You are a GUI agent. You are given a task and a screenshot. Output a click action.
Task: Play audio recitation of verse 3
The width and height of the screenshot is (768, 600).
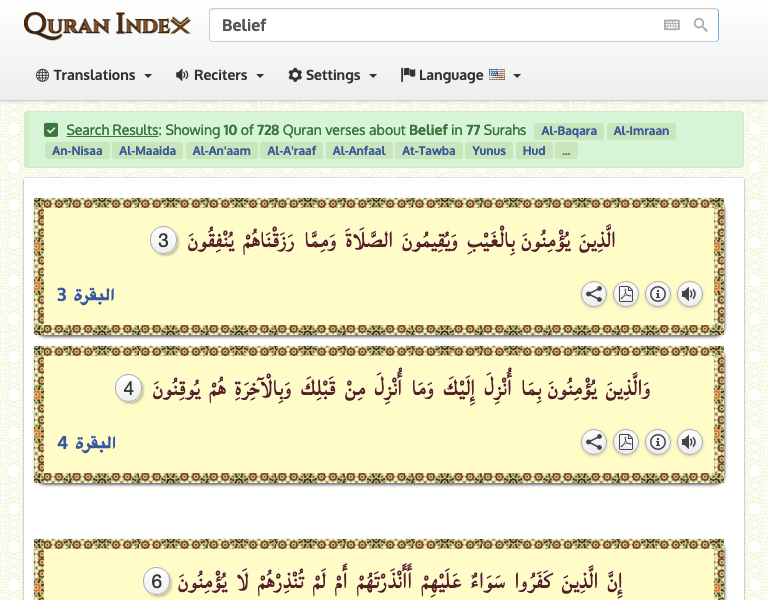[689, 294]
